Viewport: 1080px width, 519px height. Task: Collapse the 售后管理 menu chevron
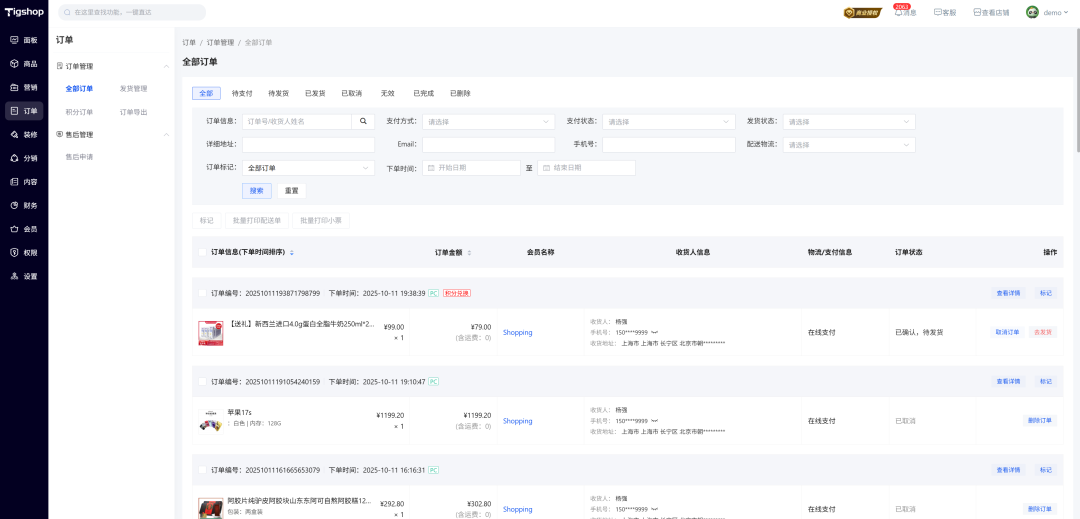(x=166, y=134)
